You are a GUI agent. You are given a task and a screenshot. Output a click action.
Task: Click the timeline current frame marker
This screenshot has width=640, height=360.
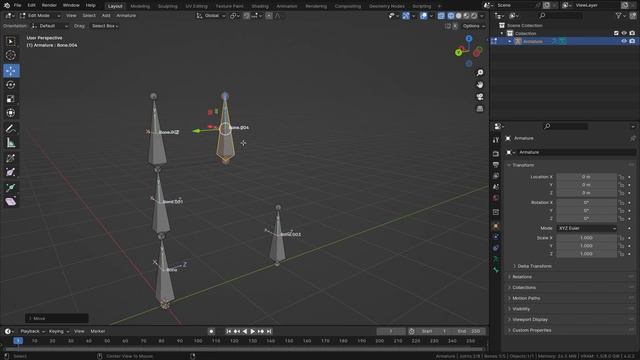(x=18, y=341)
